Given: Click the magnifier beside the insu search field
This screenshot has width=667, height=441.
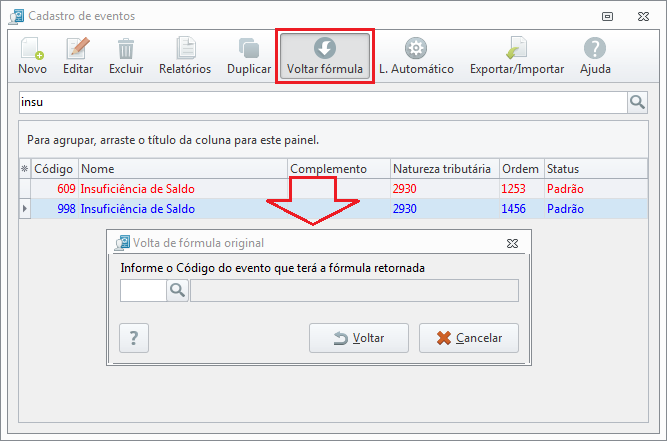Looking at the screenshot, I should (637, 102).
